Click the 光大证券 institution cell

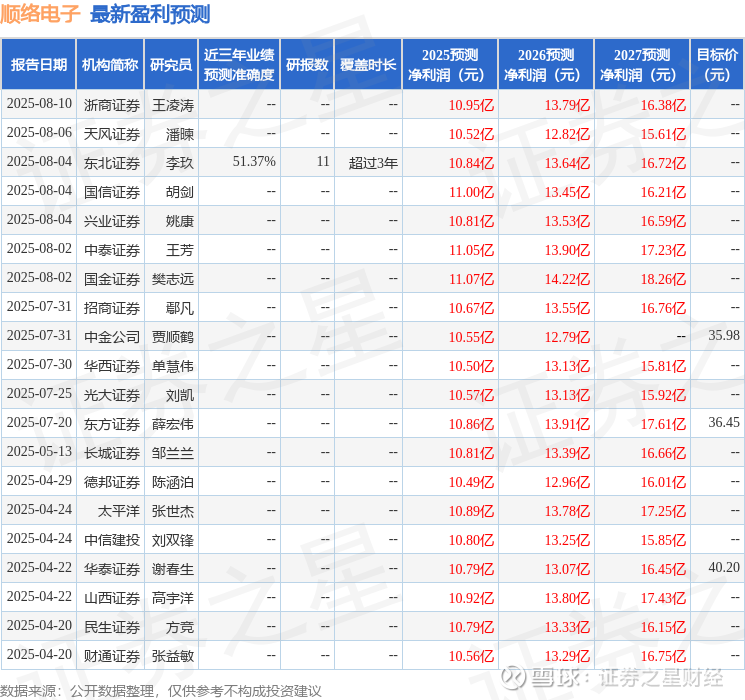112,395
